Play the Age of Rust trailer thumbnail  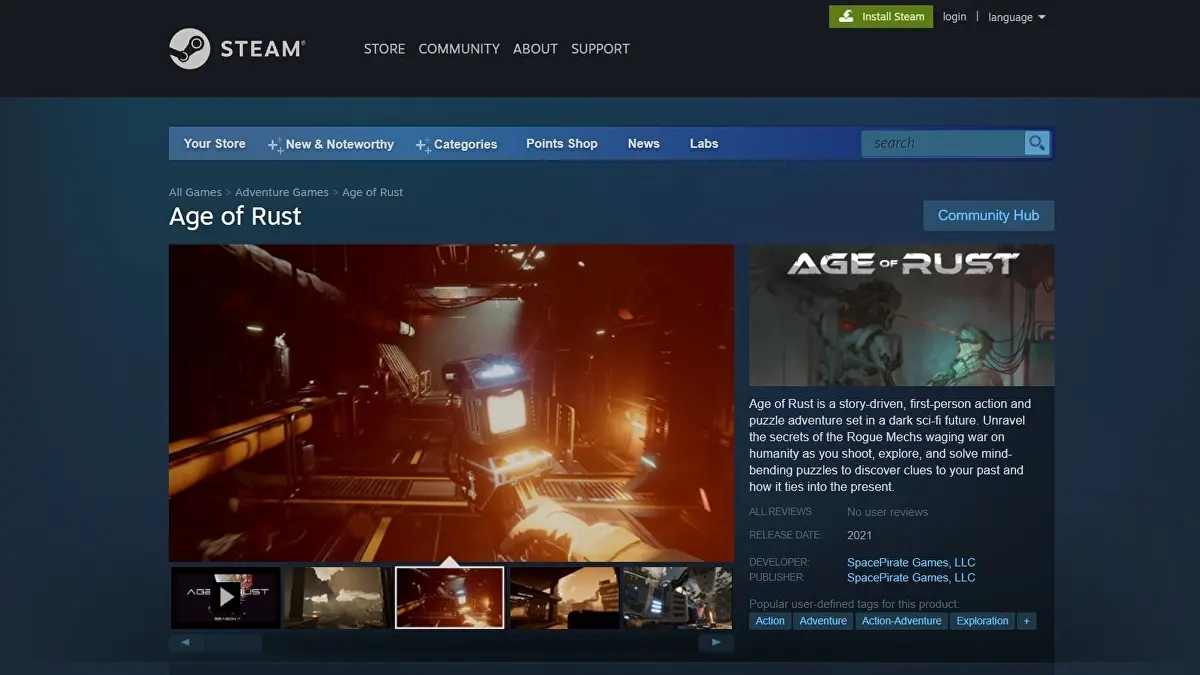click(226, 597)
